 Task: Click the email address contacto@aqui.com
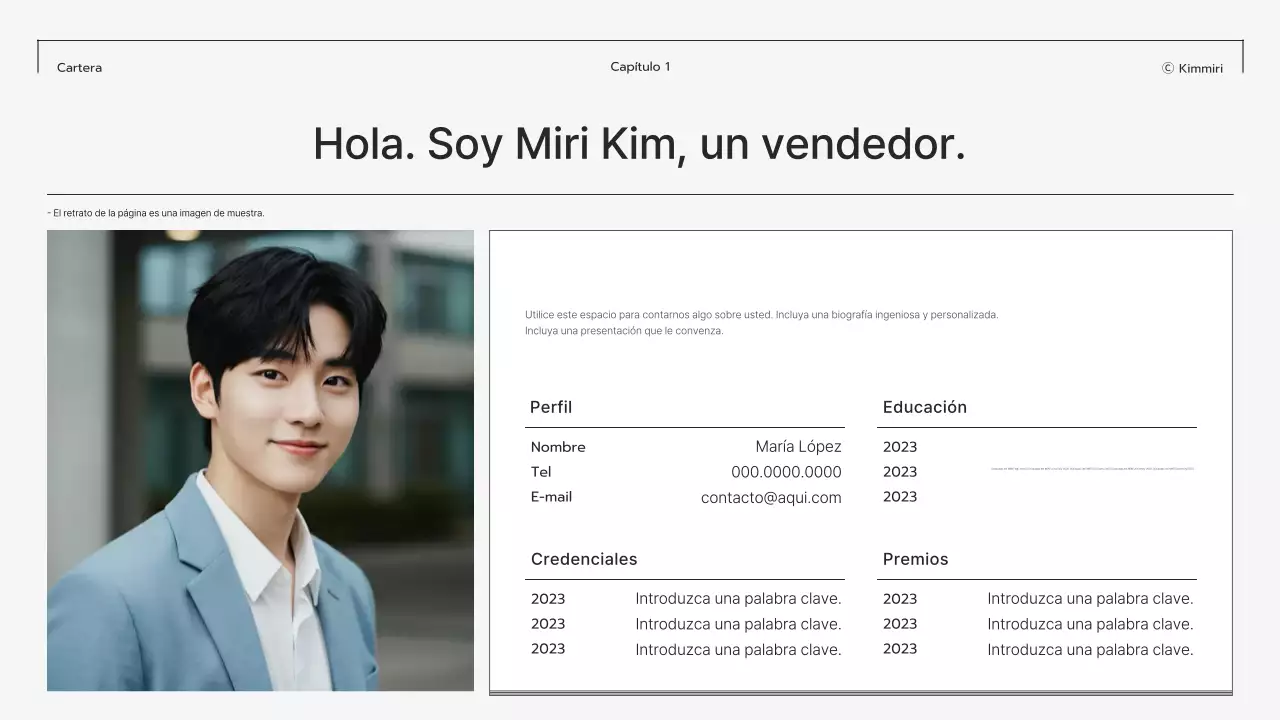point(771,497)
